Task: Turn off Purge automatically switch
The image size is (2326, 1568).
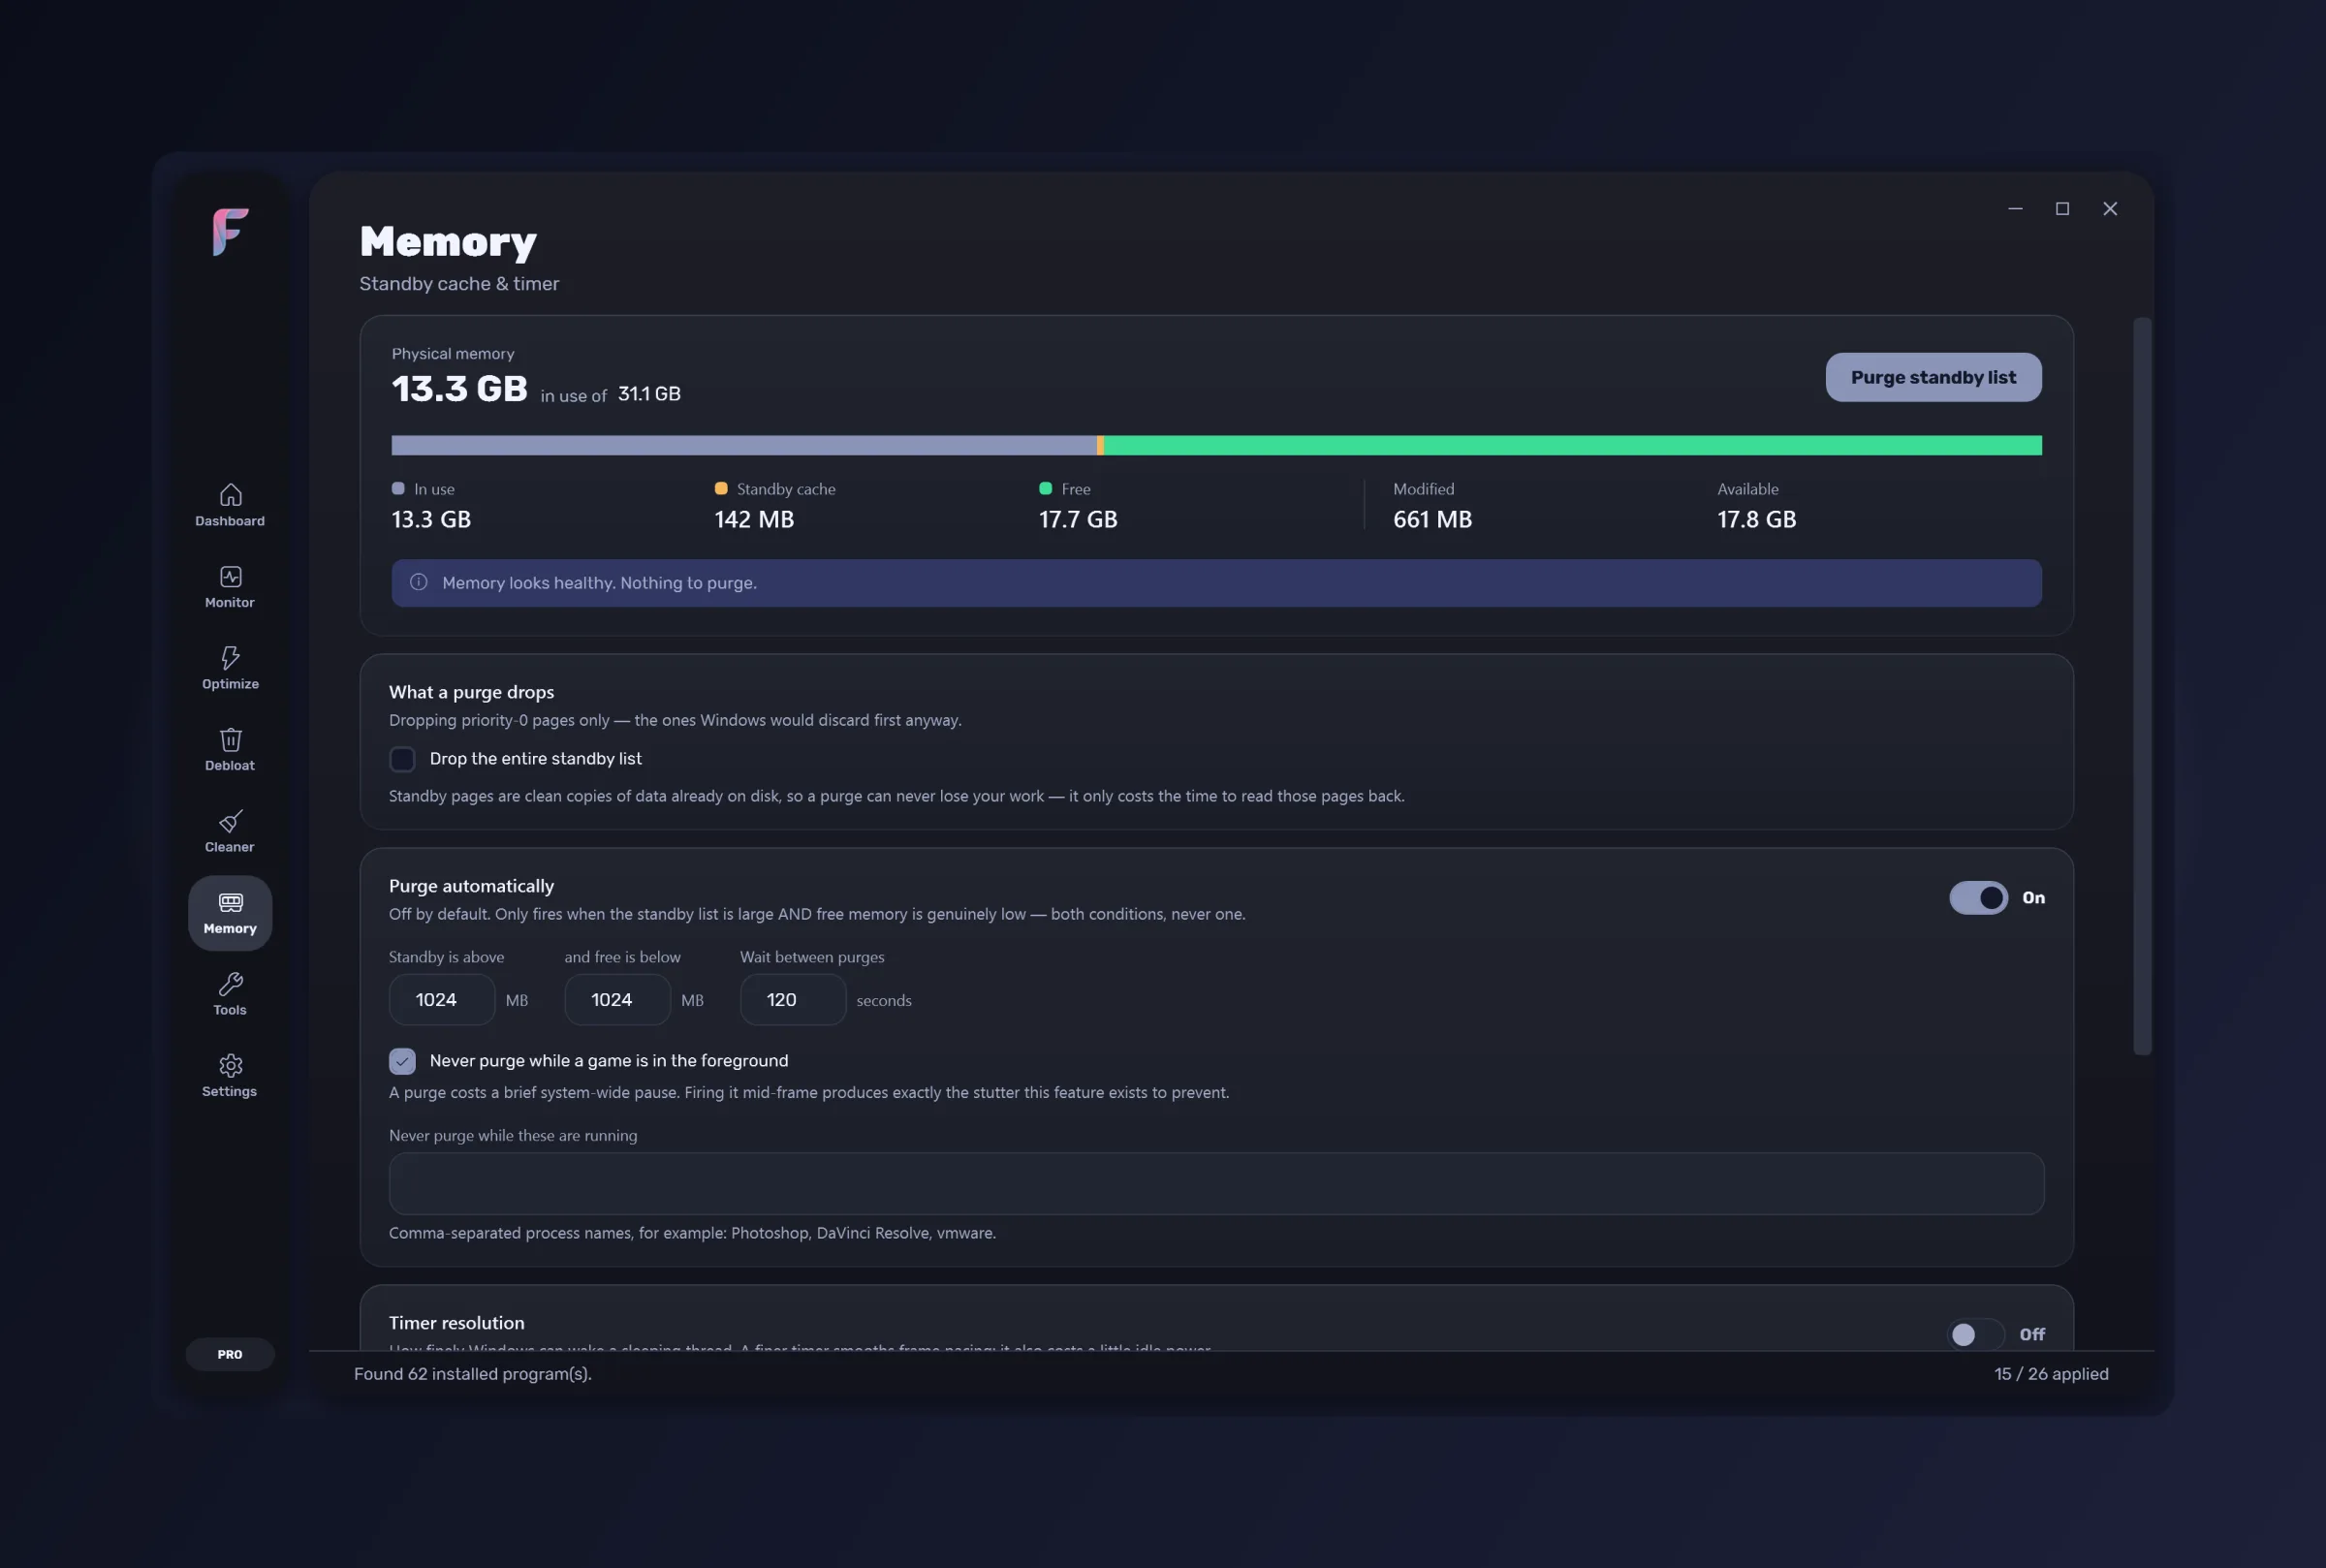Action: (x=1978, y=898)
